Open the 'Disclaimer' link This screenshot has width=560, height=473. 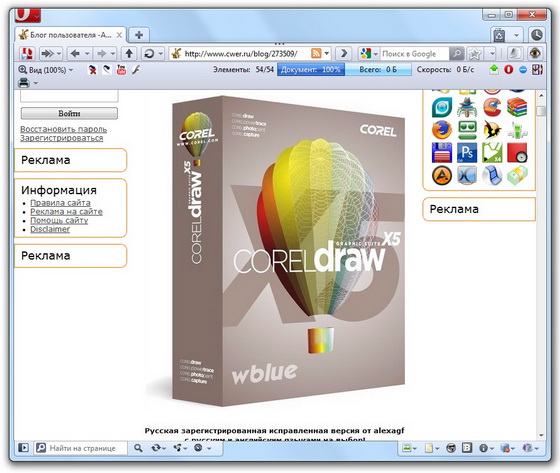click(50, 229)
